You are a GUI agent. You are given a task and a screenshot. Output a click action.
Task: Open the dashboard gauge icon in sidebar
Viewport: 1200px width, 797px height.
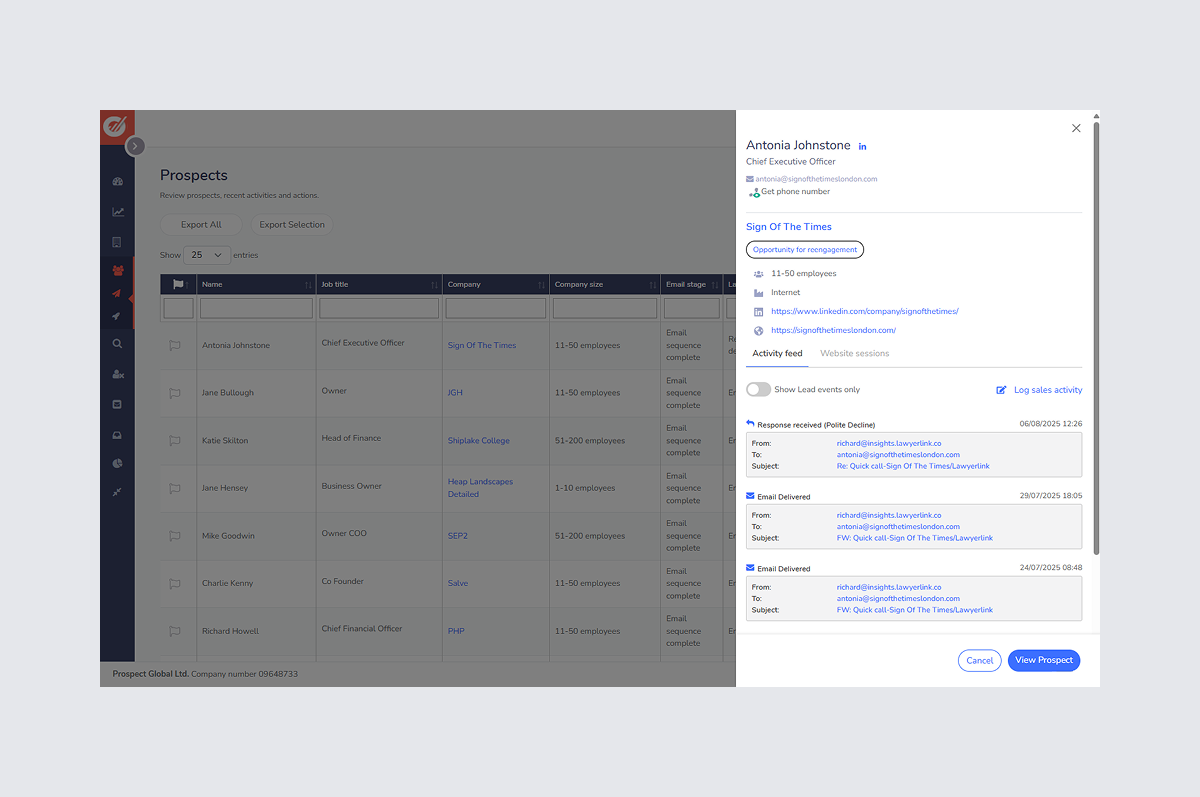click(117, 182)
